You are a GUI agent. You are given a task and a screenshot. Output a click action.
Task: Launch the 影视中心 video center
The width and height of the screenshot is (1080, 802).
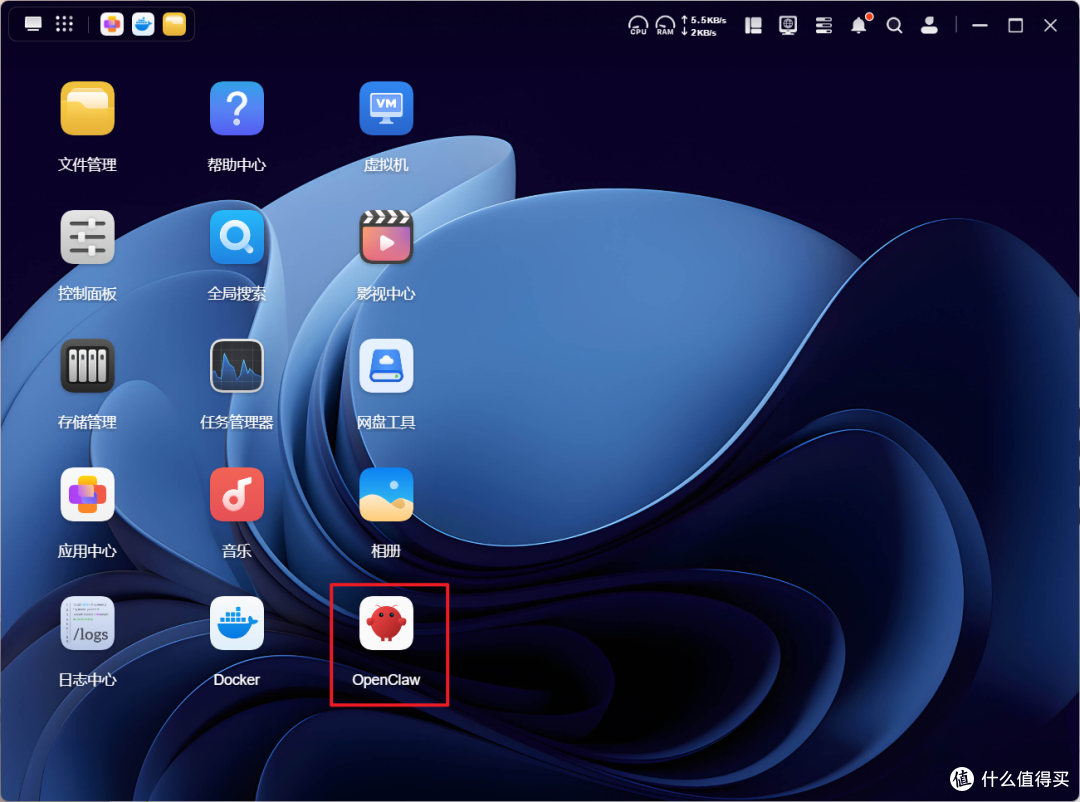pos(386,237)
